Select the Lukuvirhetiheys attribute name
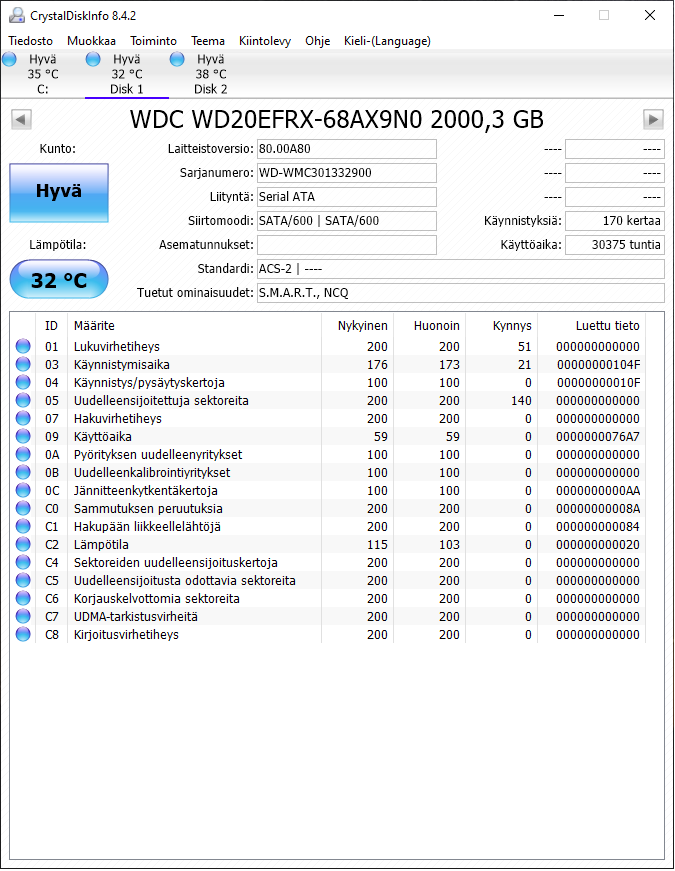Screen dimensions: 675x871 (117, 347)
